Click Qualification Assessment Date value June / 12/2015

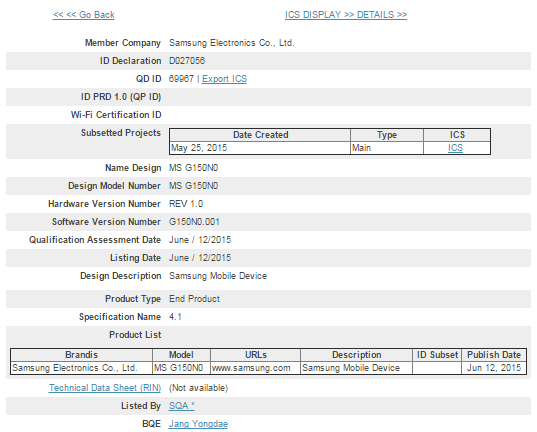(x=200, y=240)
